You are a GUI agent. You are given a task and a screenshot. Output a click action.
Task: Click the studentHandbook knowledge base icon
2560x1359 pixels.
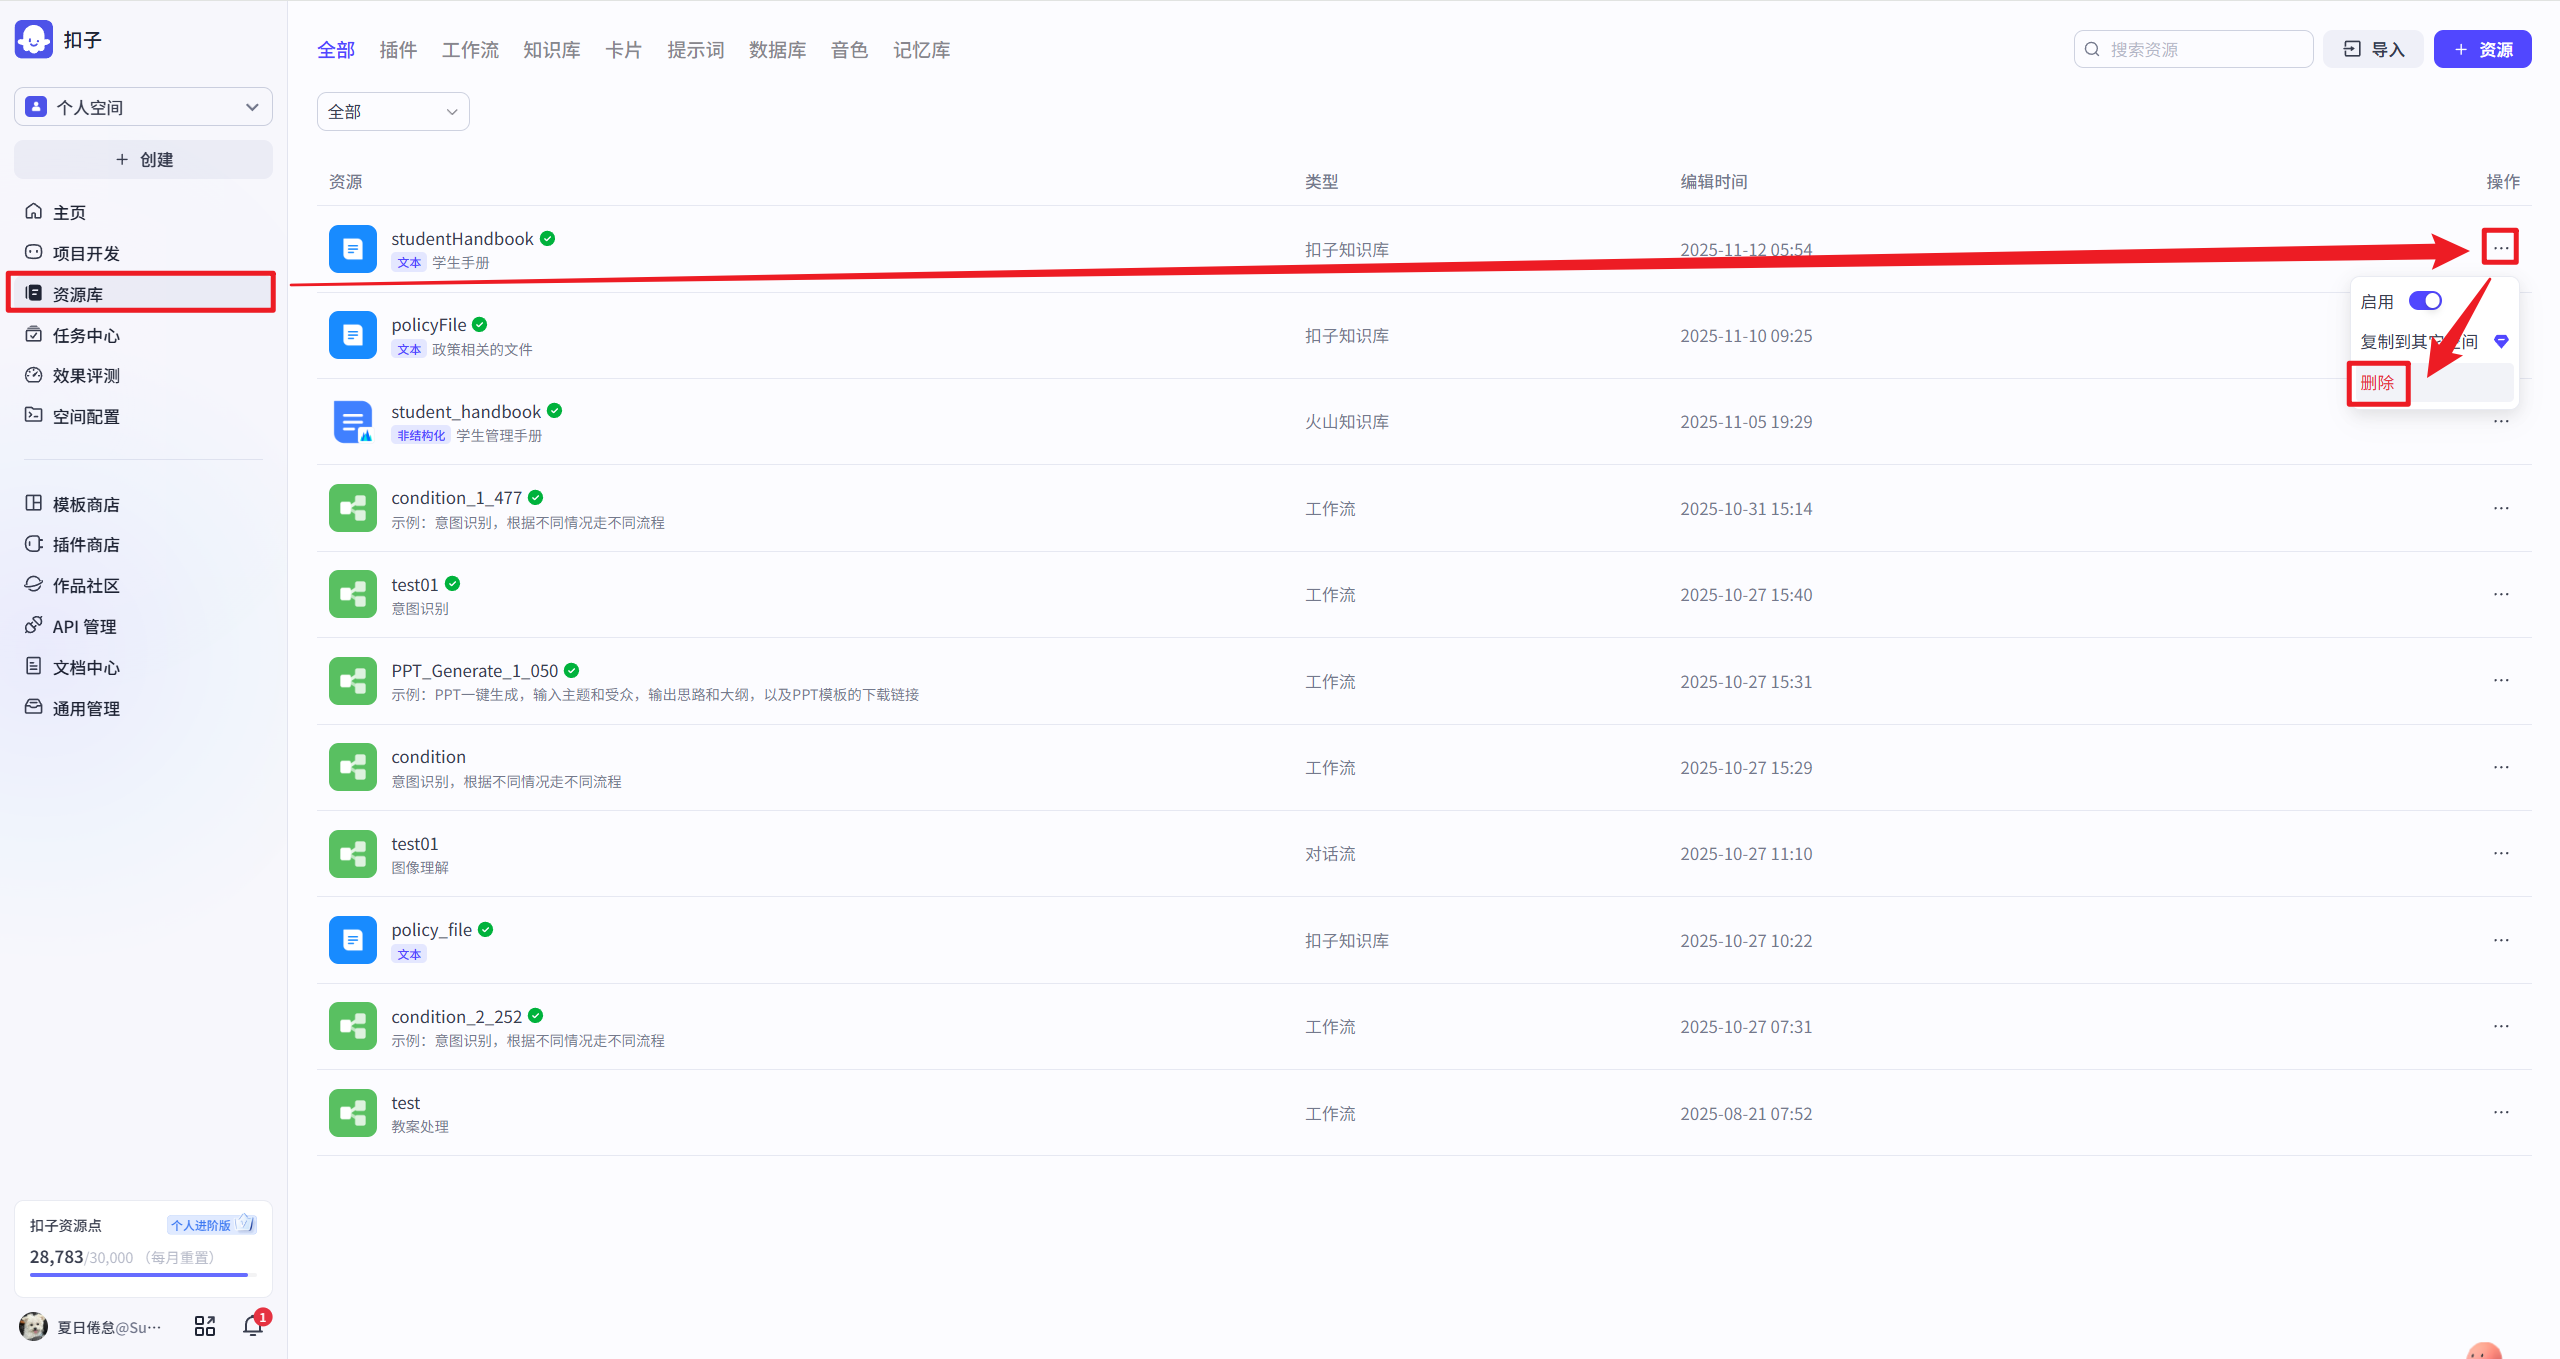click(x=352, y=249)
